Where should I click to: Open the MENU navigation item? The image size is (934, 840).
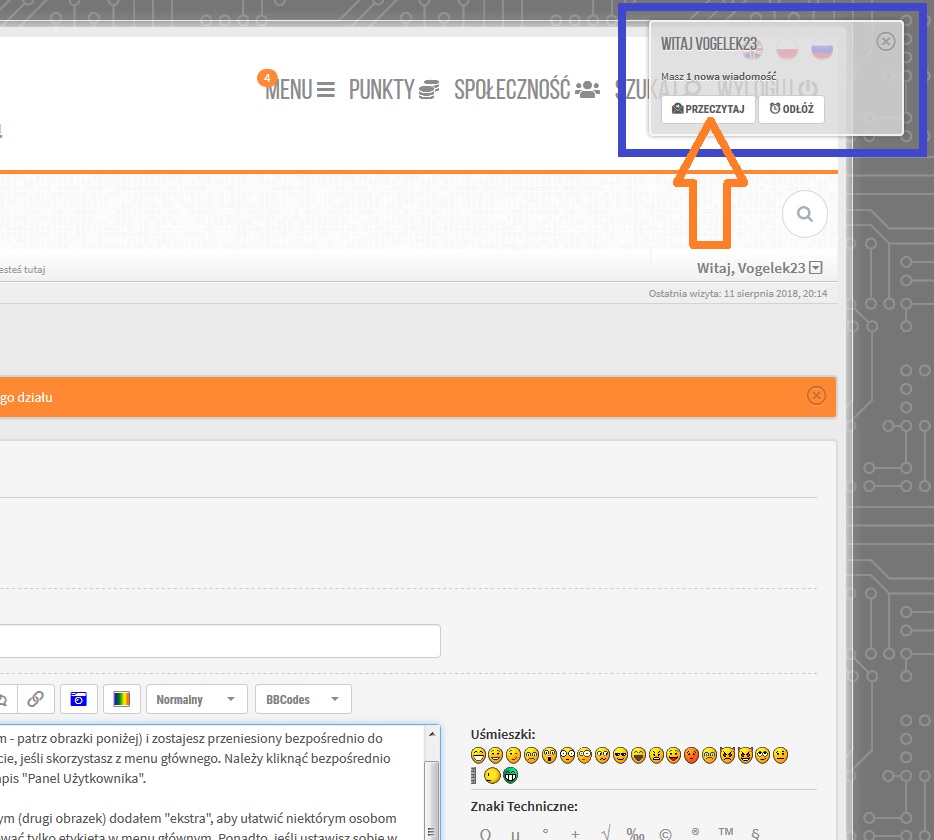(300, 89)
